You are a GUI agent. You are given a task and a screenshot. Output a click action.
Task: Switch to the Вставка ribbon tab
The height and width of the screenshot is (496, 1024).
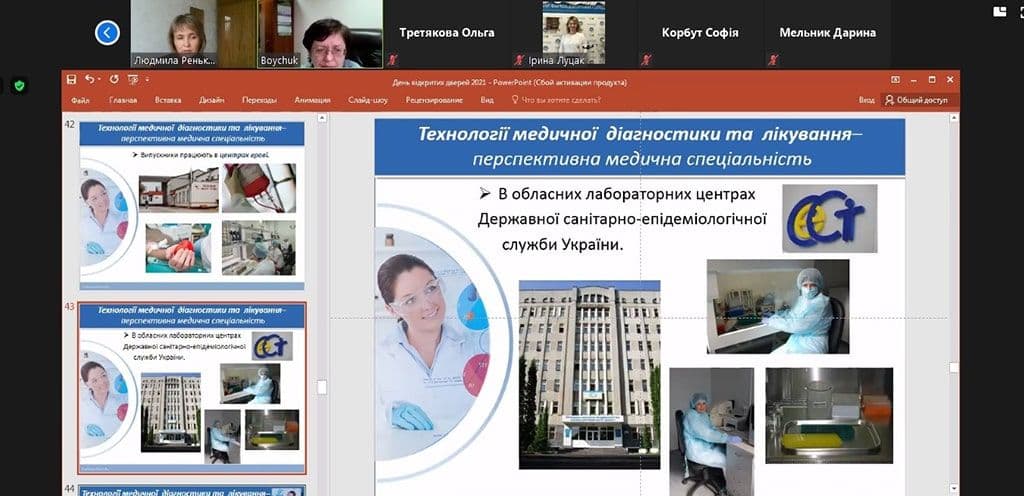(x=168, y=101)
